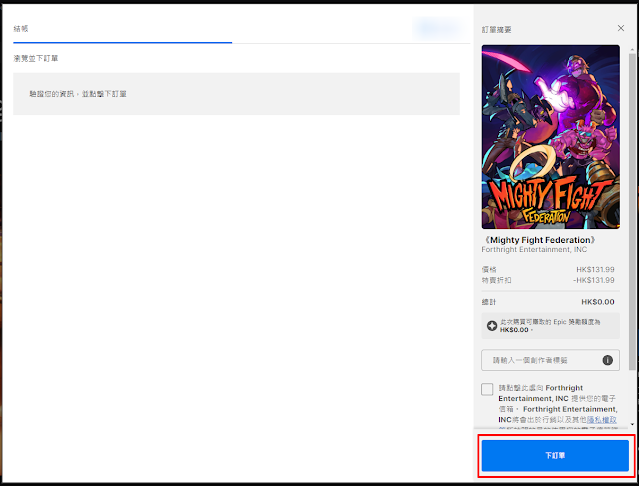Click the info icon in creator tag field
This screenshot has height=486, width=639.
click(x=607, y=360)
